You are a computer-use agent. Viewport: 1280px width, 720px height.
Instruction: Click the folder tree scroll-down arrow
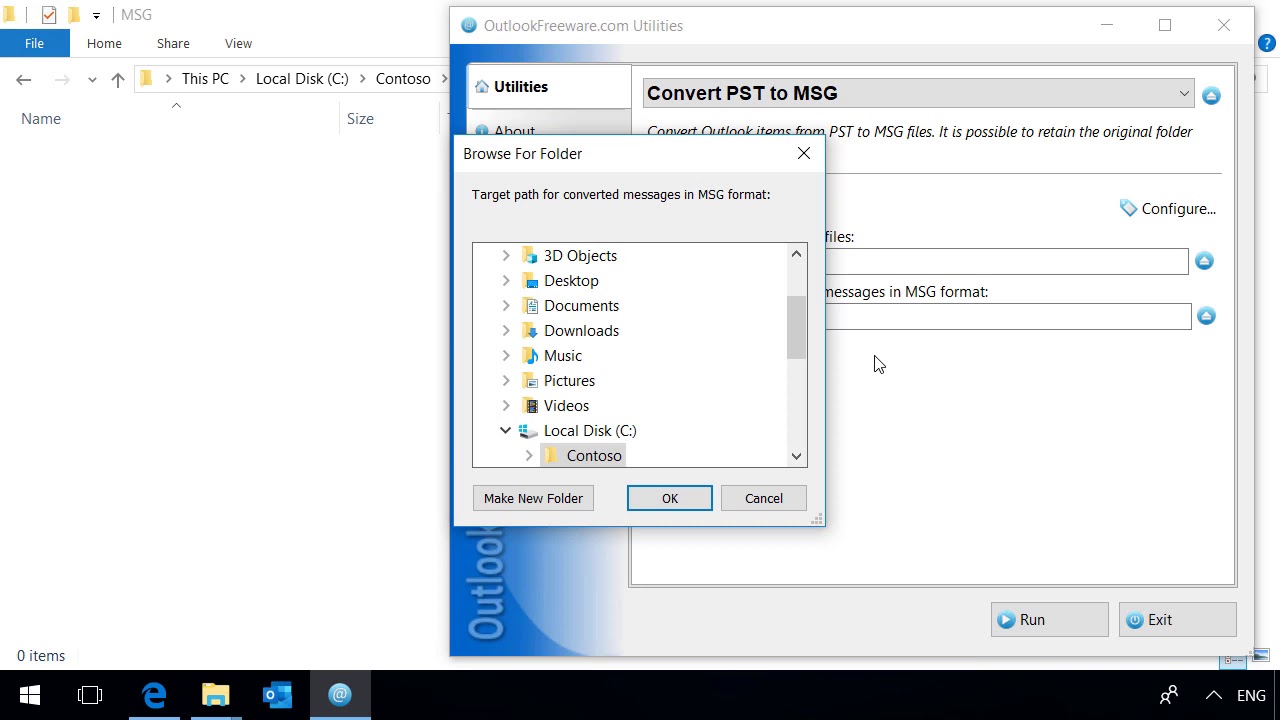[796, 456]
